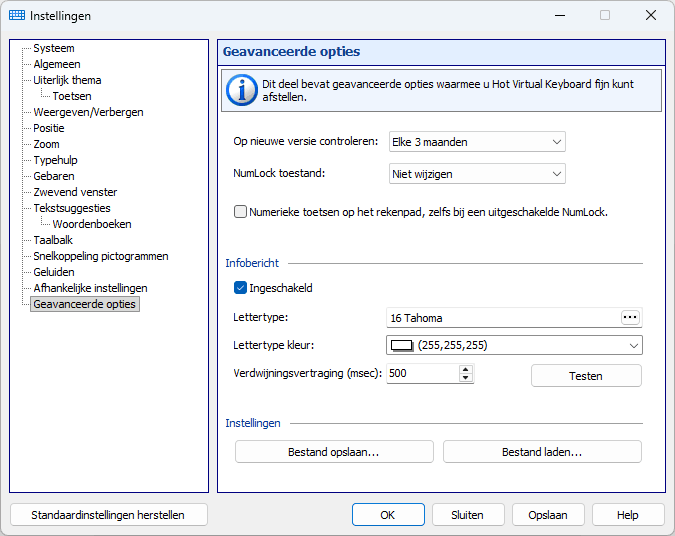Open Uiterlijk thema settings page
Viewport: 675px width, 536px height.
[x=67, y=80]
